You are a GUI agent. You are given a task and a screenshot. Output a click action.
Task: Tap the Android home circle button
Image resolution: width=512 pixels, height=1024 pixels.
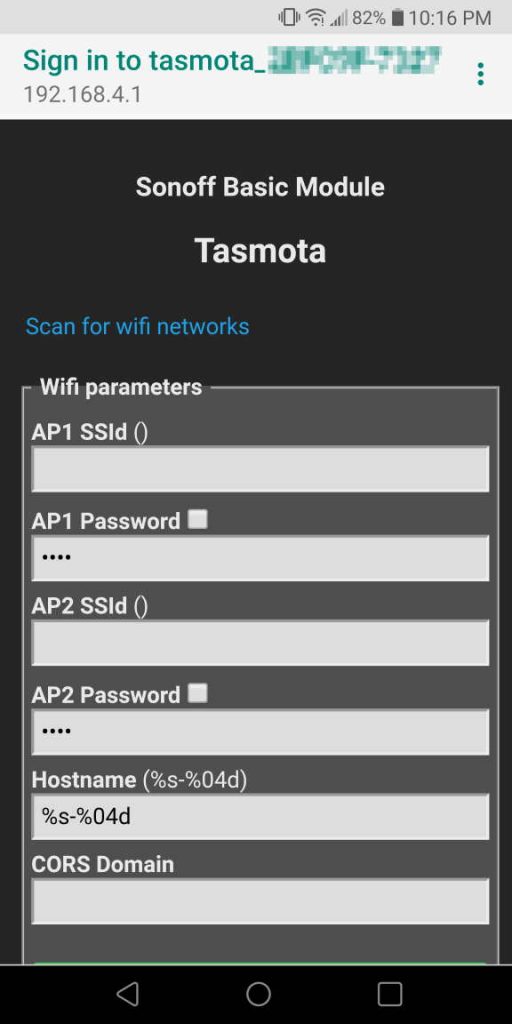[259, 994]
